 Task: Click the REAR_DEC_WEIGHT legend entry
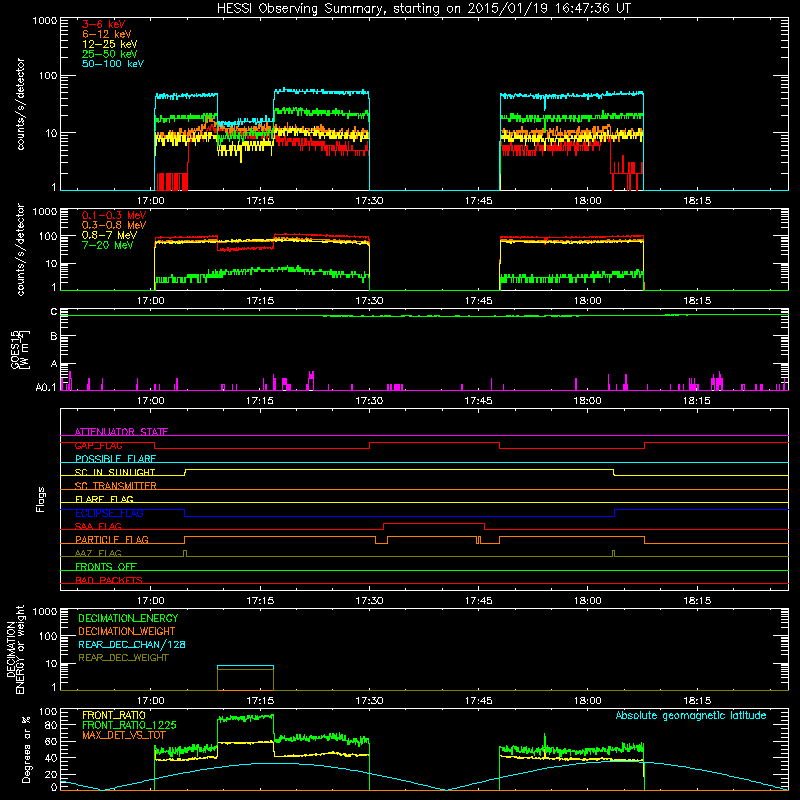(123, 658)
